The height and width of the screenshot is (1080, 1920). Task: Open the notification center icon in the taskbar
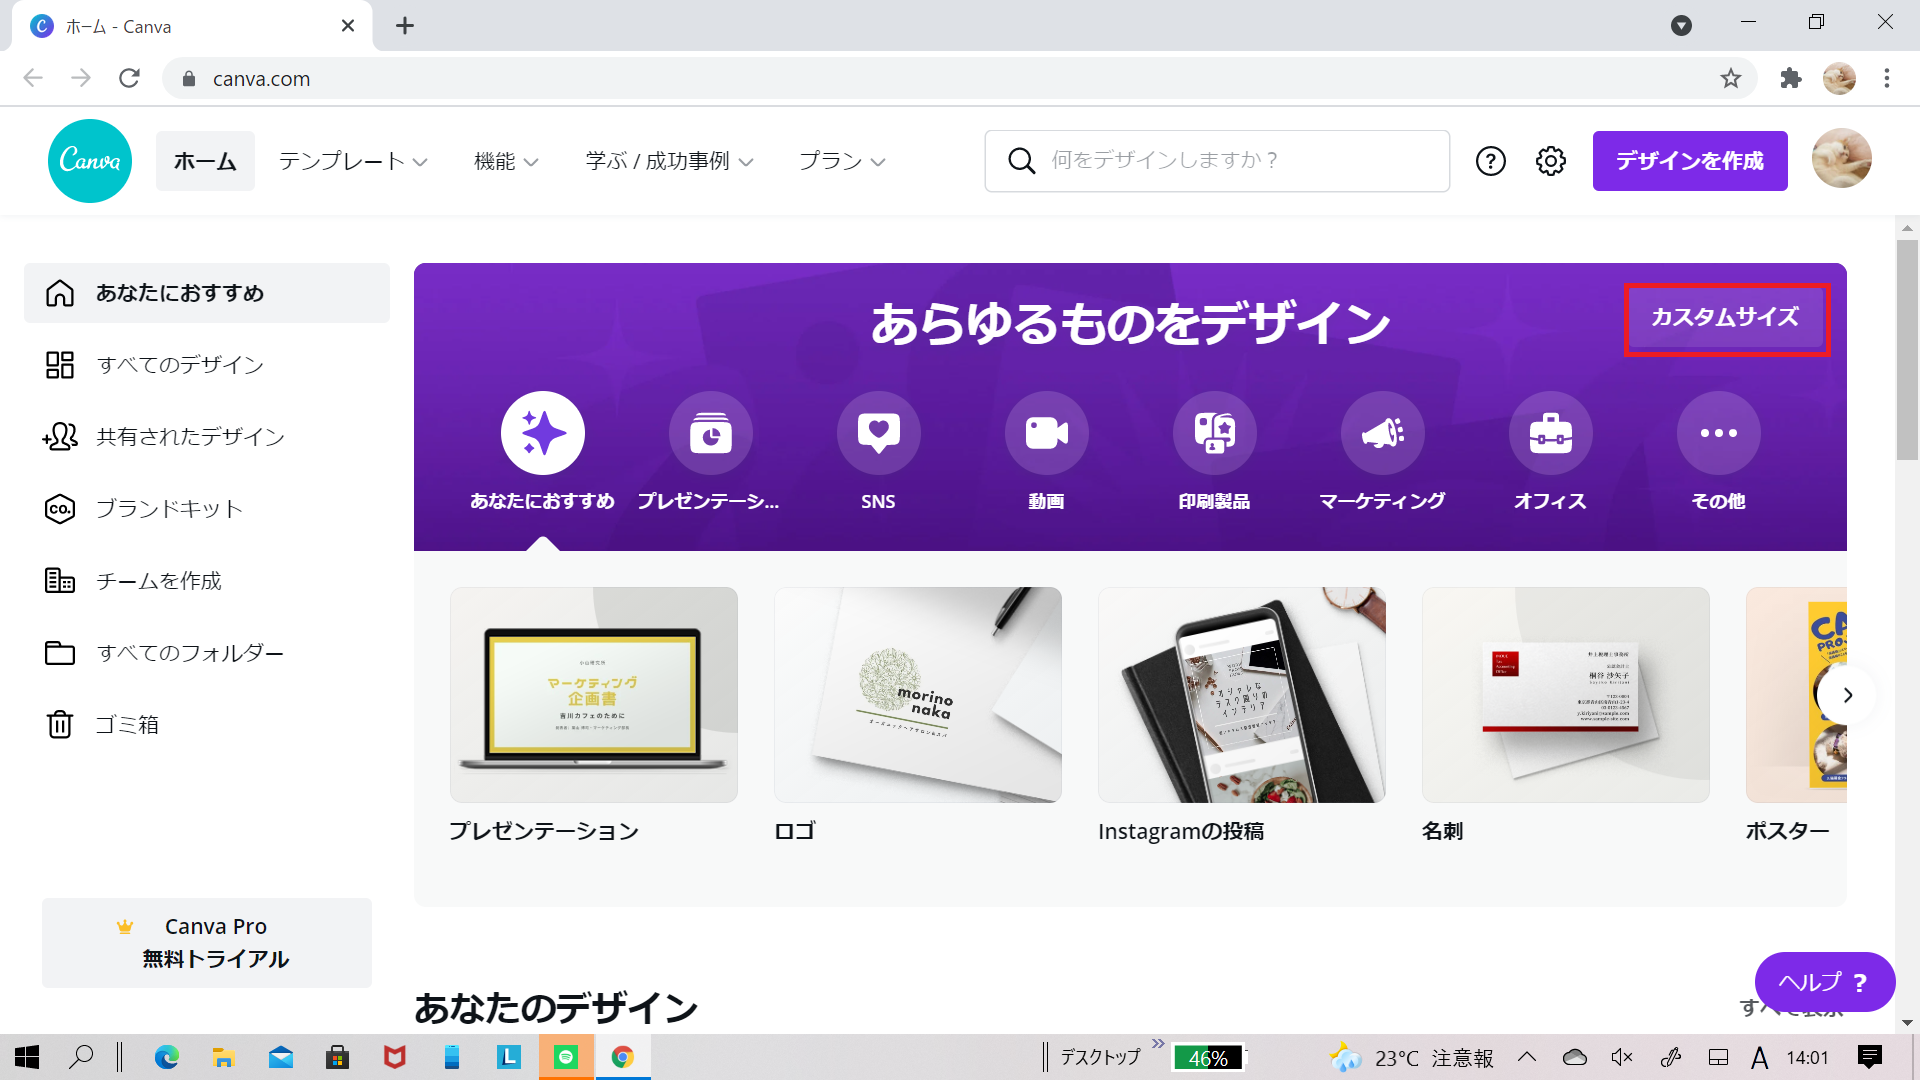(x=1870, y=1057)
